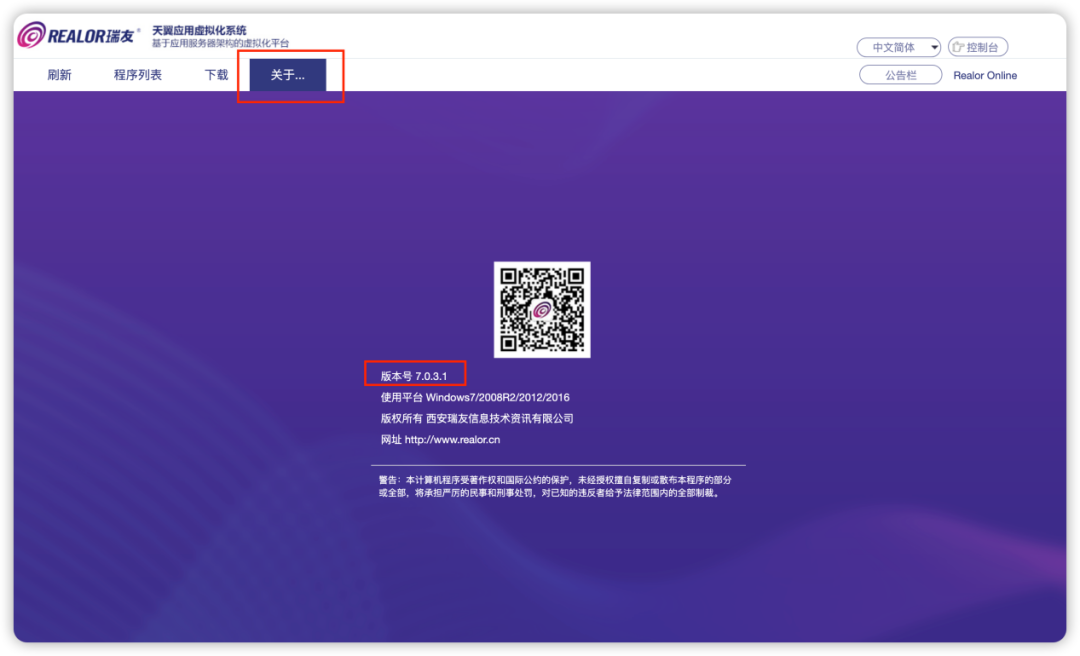The height and width of the screenshot is (656, 1080).
Task: Open the 下载 download tab
Action: [216, 75]
